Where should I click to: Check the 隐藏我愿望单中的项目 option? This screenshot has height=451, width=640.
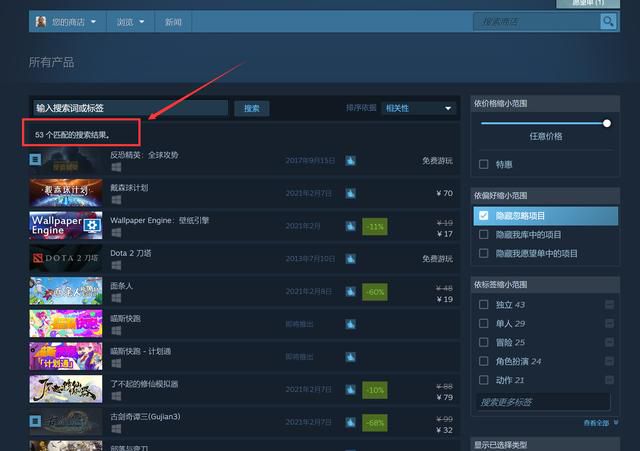tap(484, 253)
